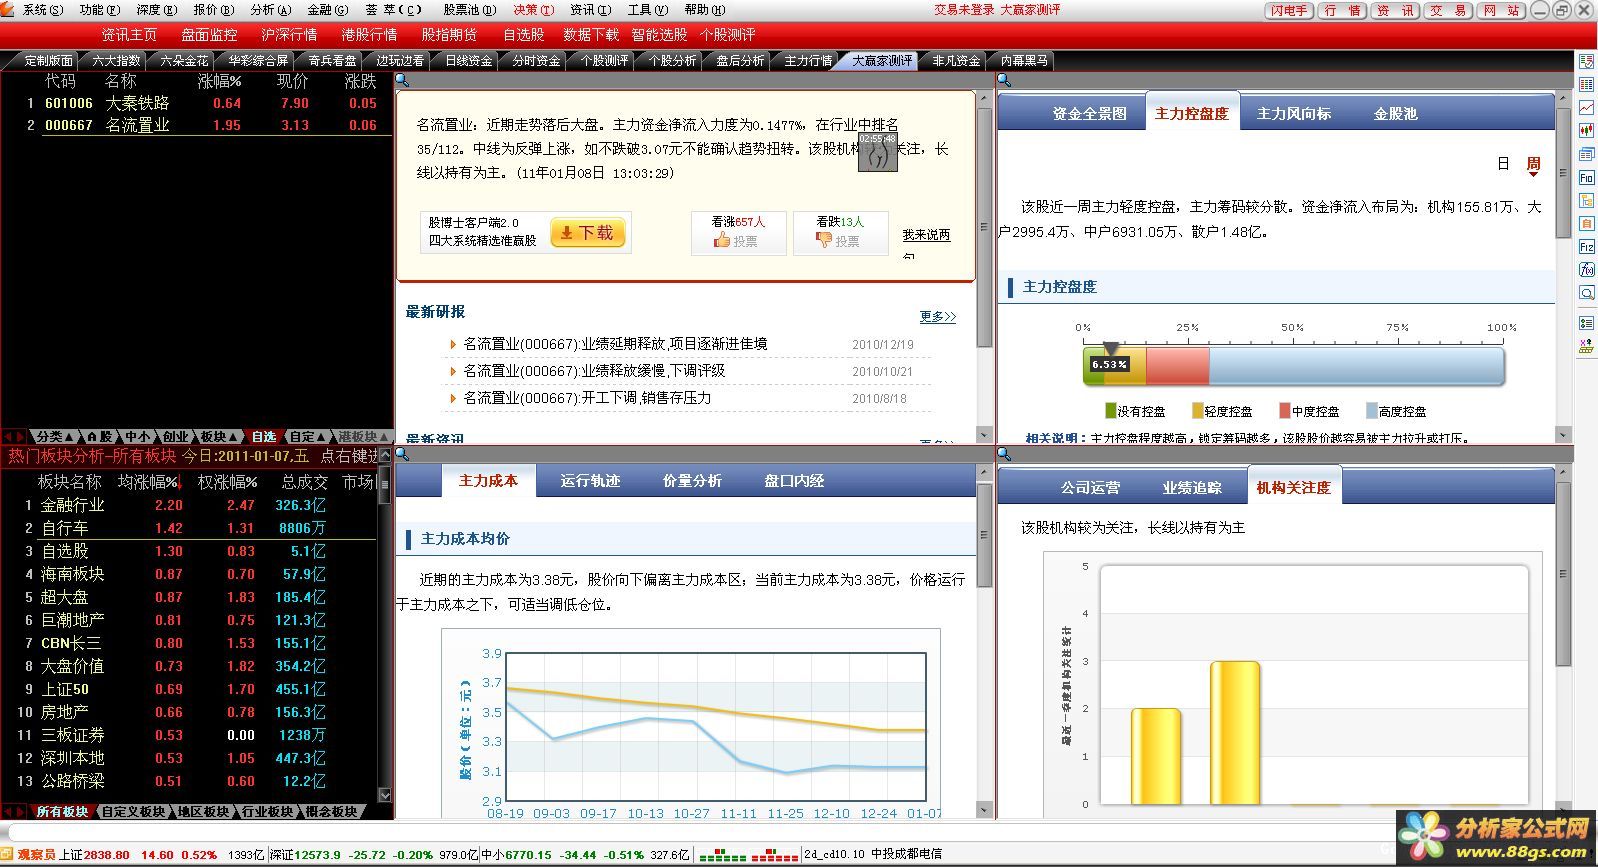This screenshot has width=1598, height=867.
Task: Switch to the 主力风向标 tab
Action: (1294, 114)
